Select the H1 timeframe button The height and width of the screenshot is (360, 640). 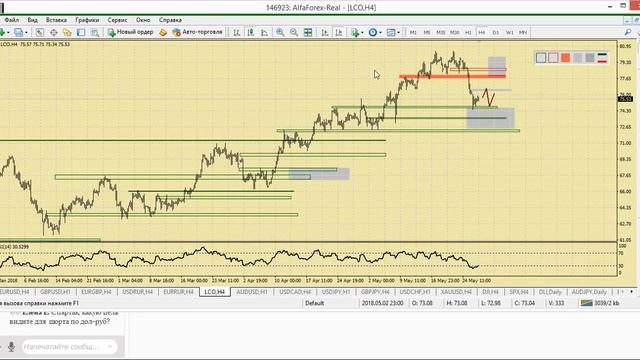point(468,32)
